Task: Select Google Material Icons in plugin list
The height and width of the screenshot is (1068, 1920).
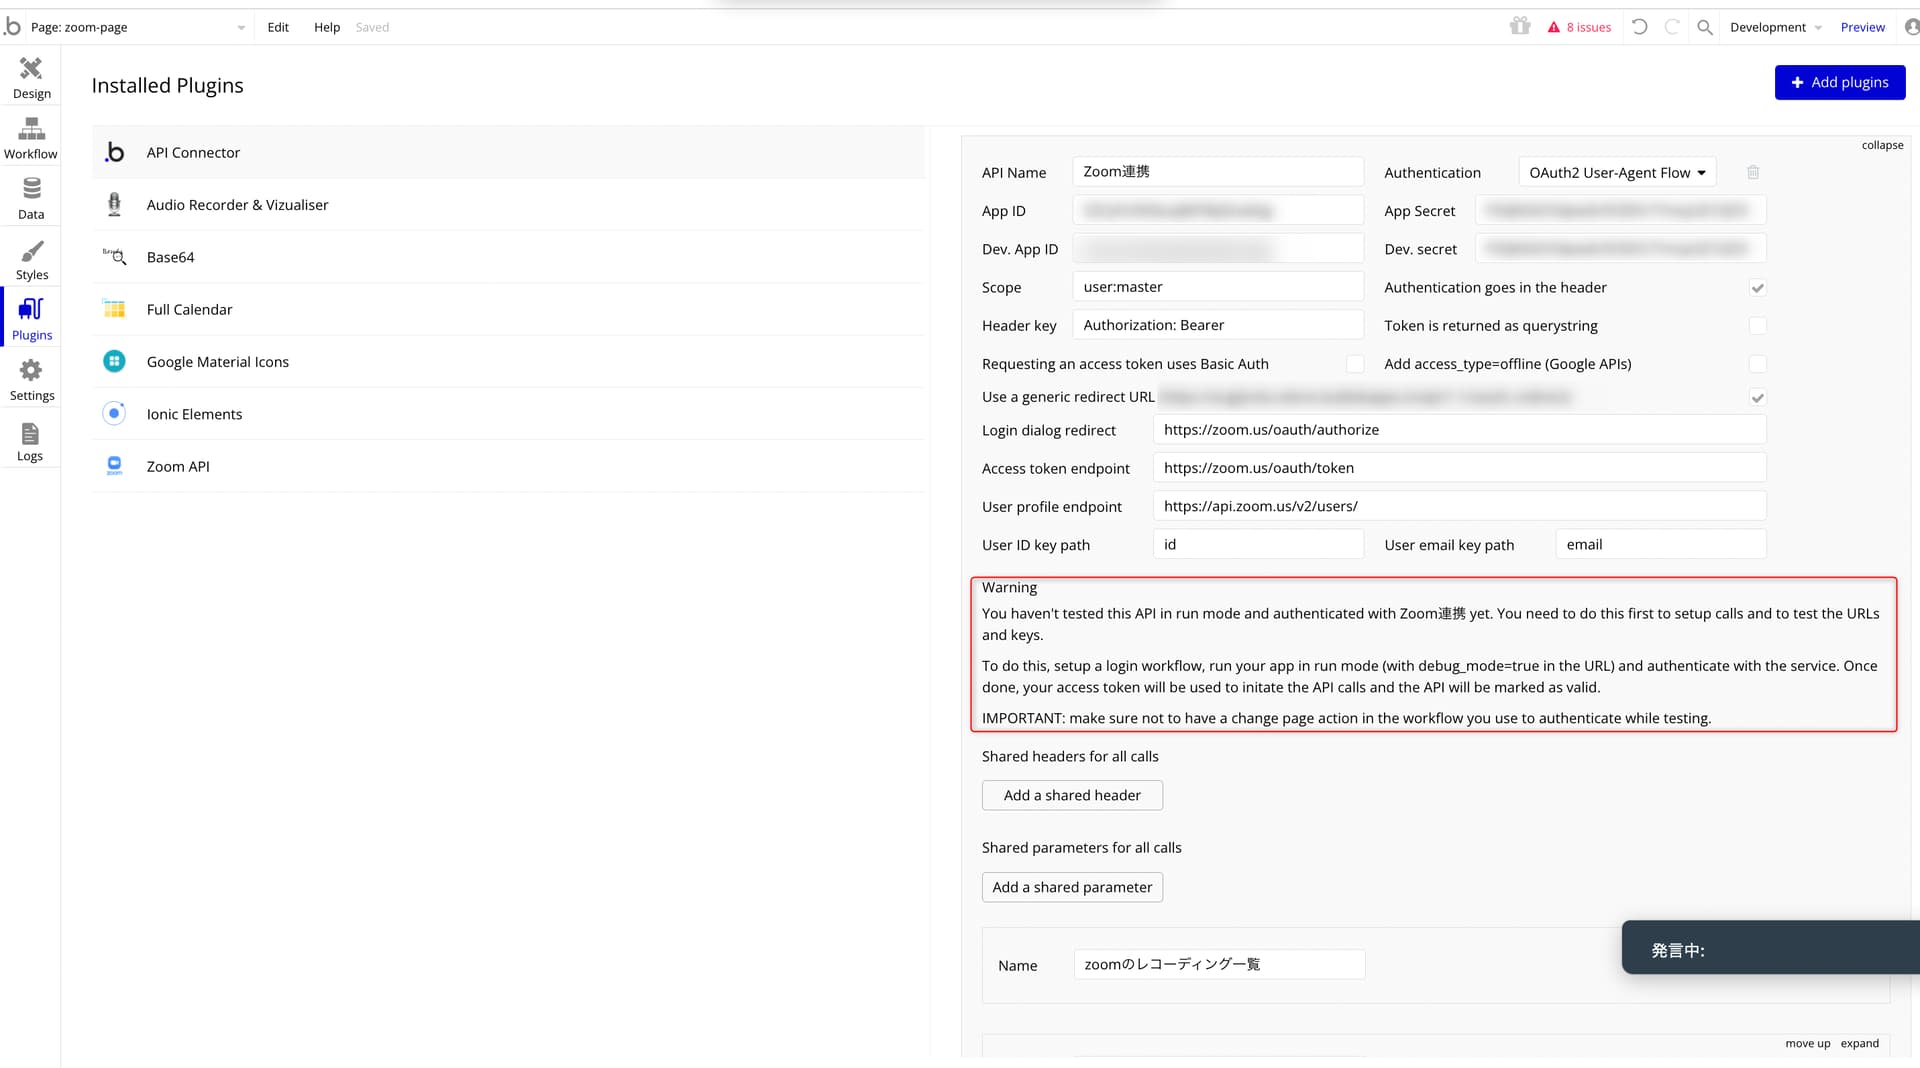Action: click(x=508, y=361)
